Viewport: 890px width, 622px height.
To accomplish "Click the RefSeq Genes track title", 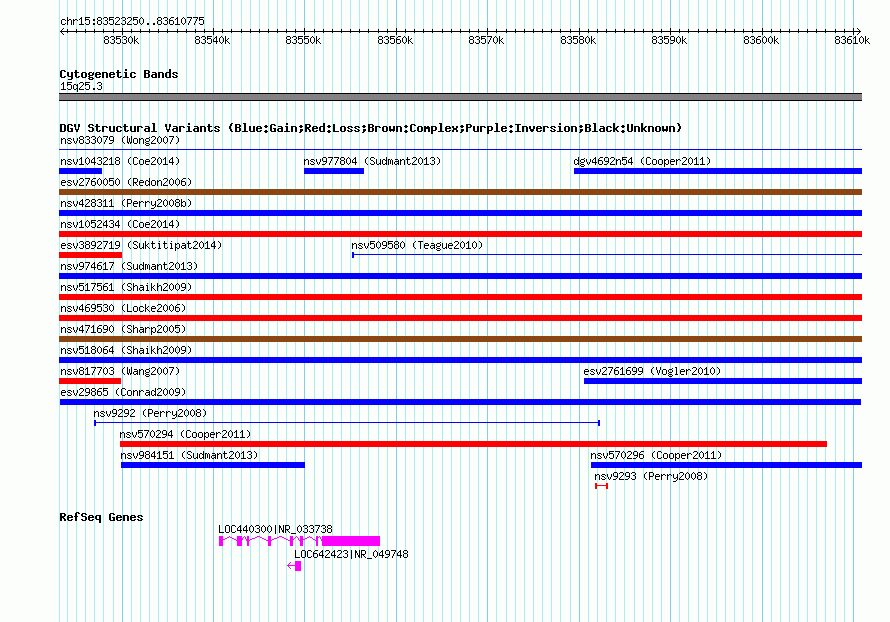I will click(x=102, y=517).
